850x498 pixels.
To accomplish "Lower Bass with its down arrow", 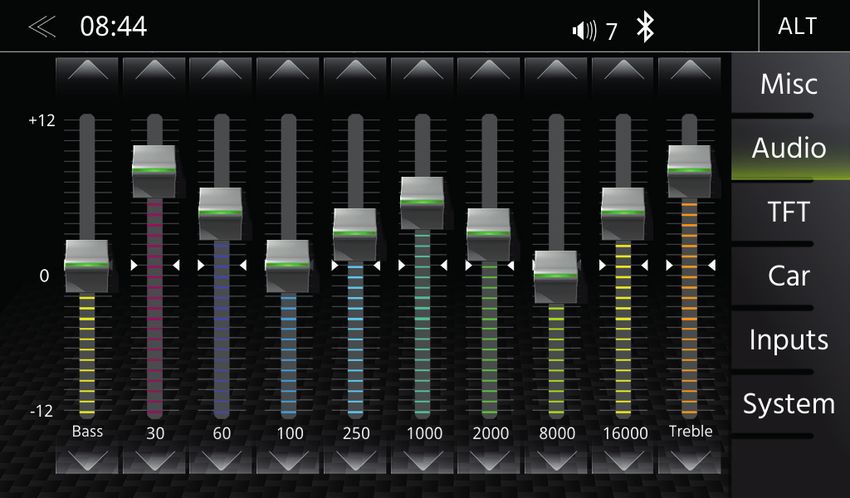I will click(87, 460).
